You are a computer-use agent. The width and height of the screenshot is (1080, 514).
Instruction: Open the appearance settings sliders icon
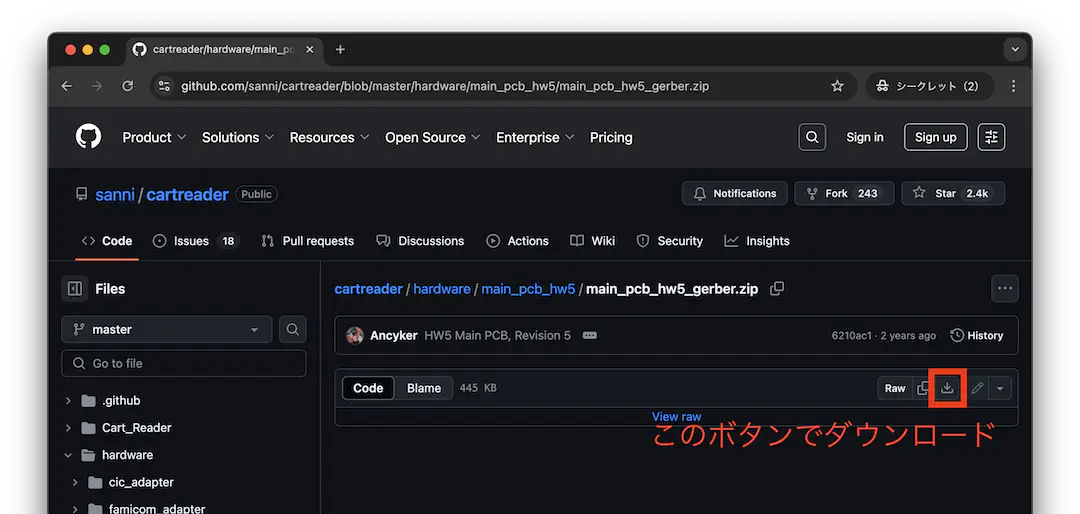tap(991, 137)
